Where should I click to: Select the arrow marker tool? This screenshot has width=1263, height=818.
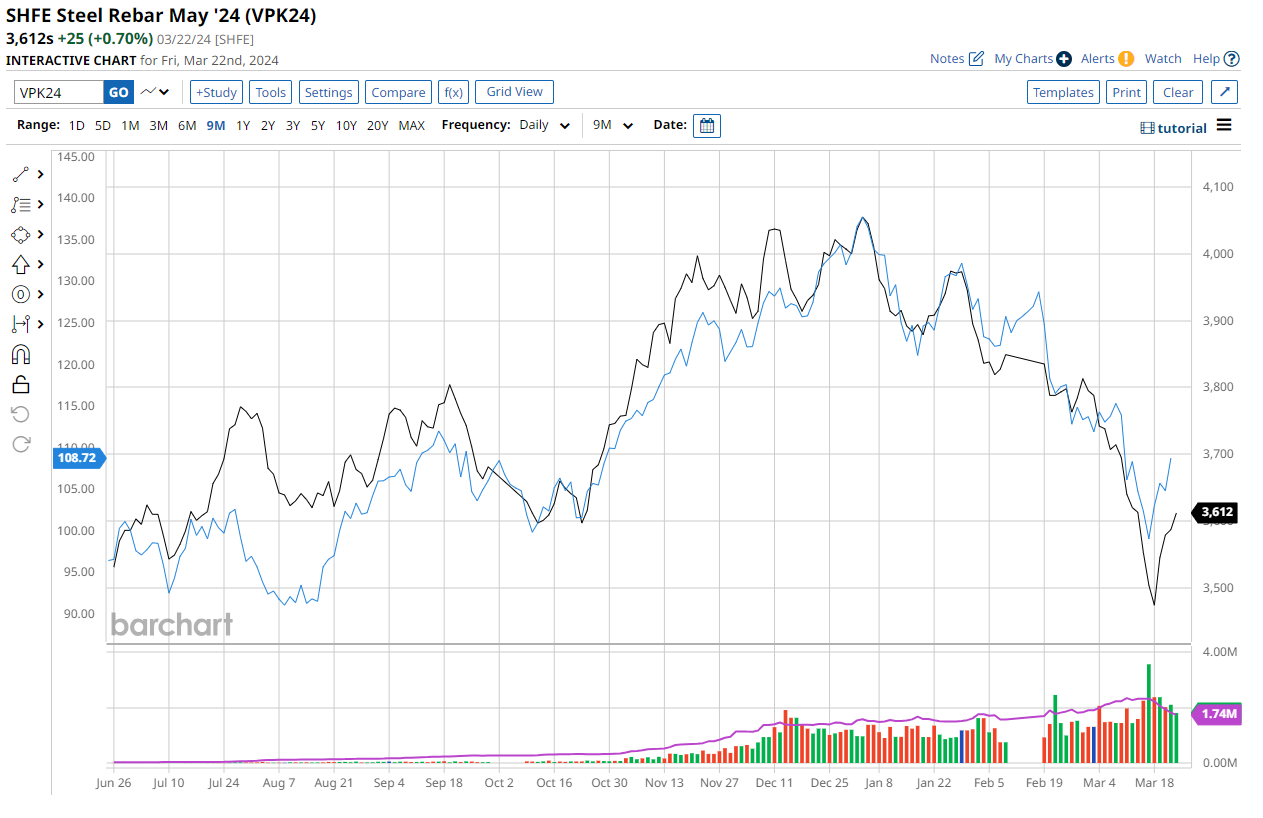pyautogui.click(x=21, y=264)
